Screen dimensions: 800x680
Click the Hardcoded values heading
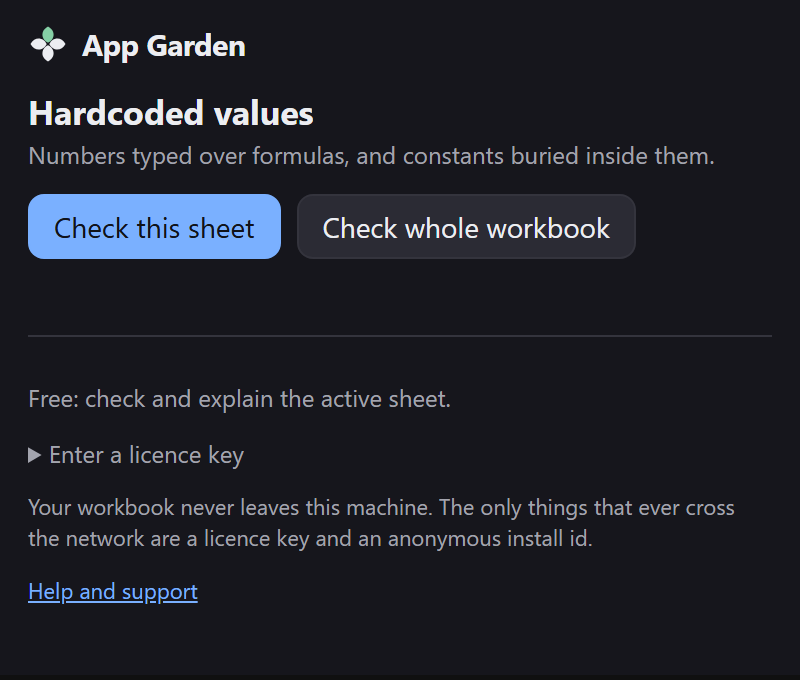tap(171, 113)
